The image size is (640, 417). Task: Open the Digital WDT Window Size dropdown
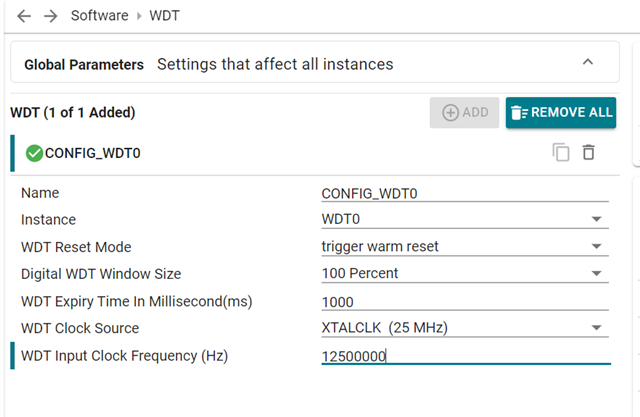tap(465, 273)
